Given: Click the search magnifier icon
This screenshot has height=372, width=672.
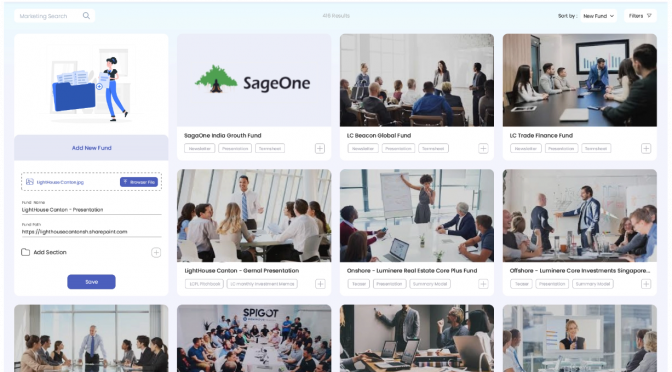Looking at the screenshot, I should coord(86,16).
